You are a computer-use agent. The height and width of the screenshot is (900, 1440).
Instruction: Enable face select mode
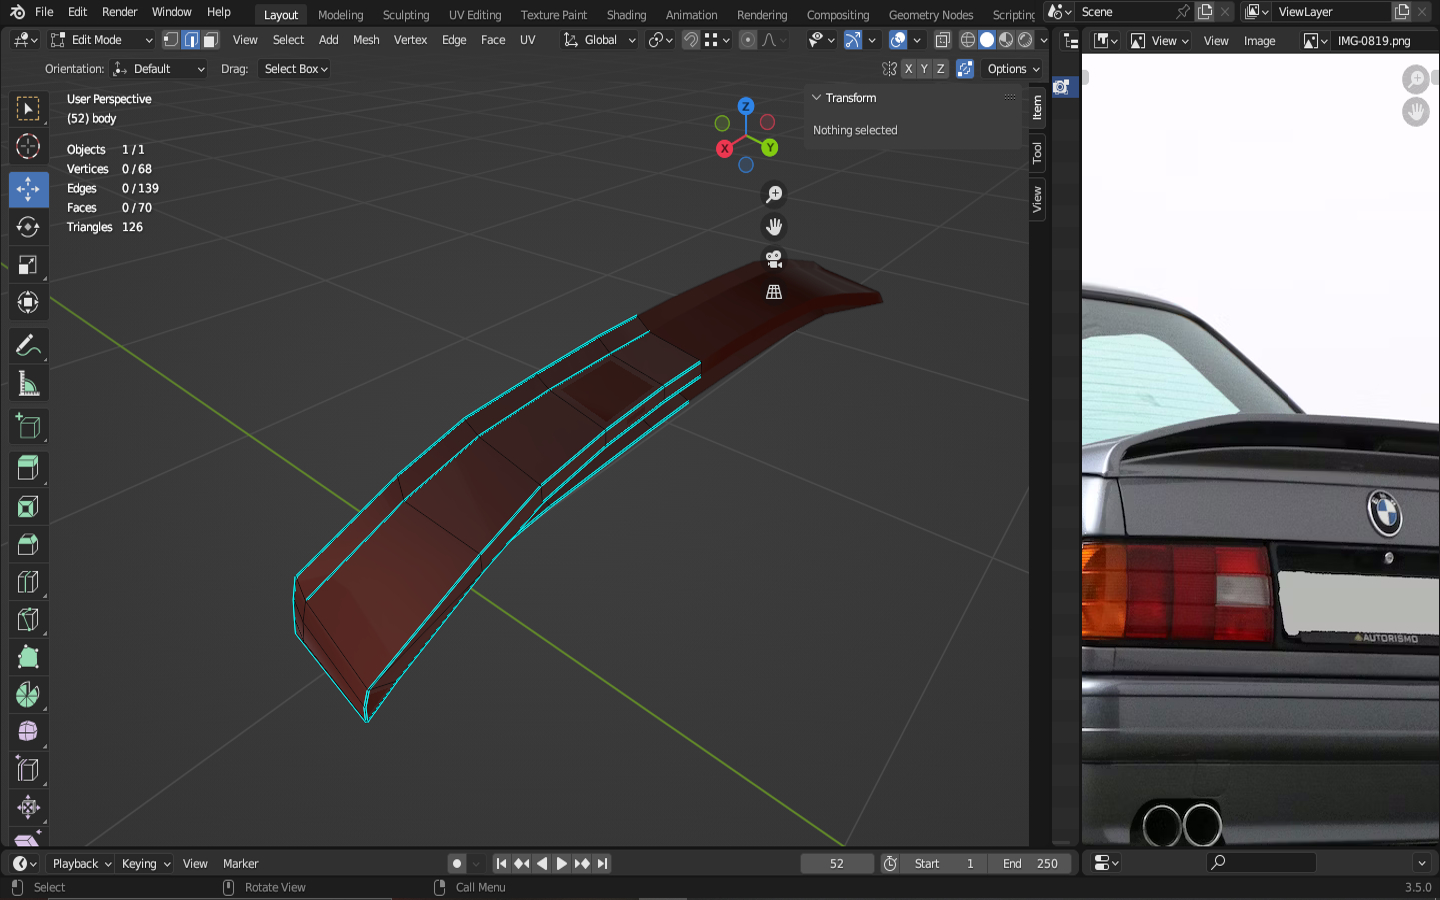pyautogui.click(x=210, y=40)
